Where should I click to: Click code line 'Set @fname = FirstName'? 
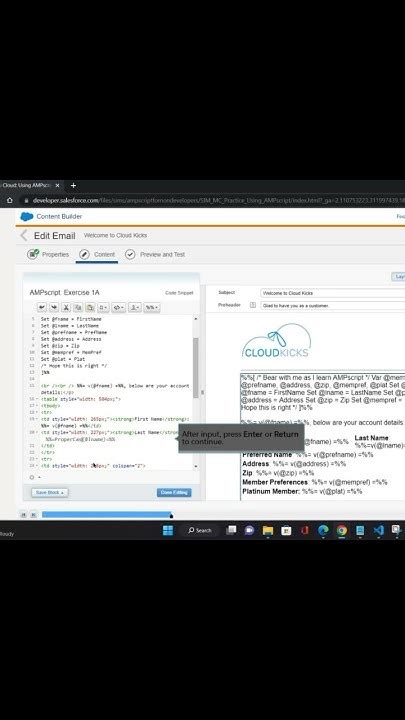coord(71,319)
